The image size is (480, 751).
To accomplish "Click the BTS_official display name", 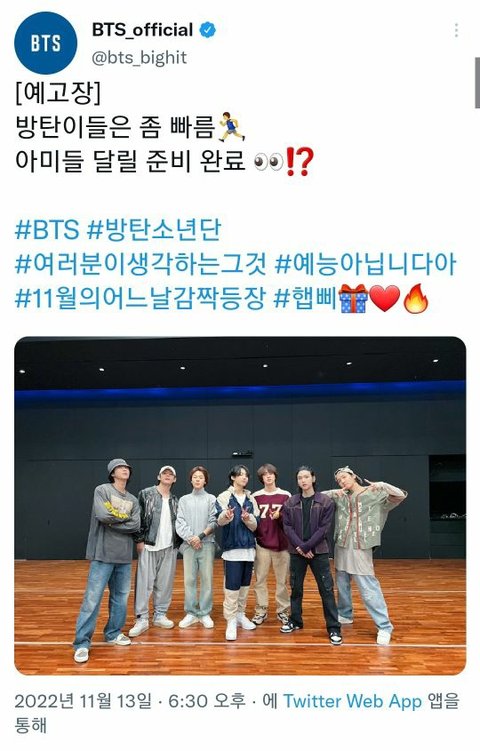I will (x=143, y=30).
